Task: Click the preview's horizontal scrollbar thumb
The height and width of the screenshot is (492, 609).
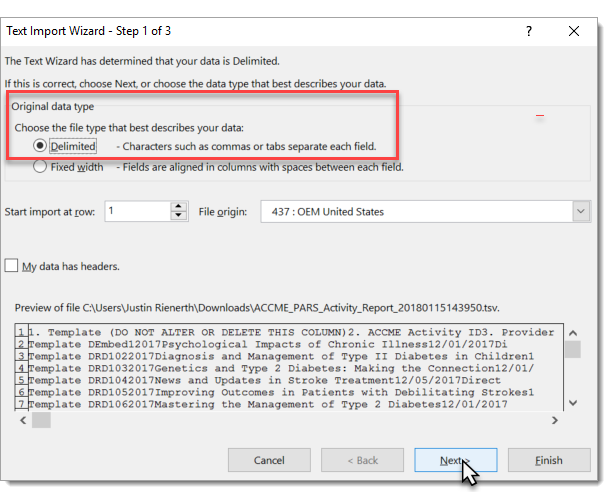Action: pos(40,420)
